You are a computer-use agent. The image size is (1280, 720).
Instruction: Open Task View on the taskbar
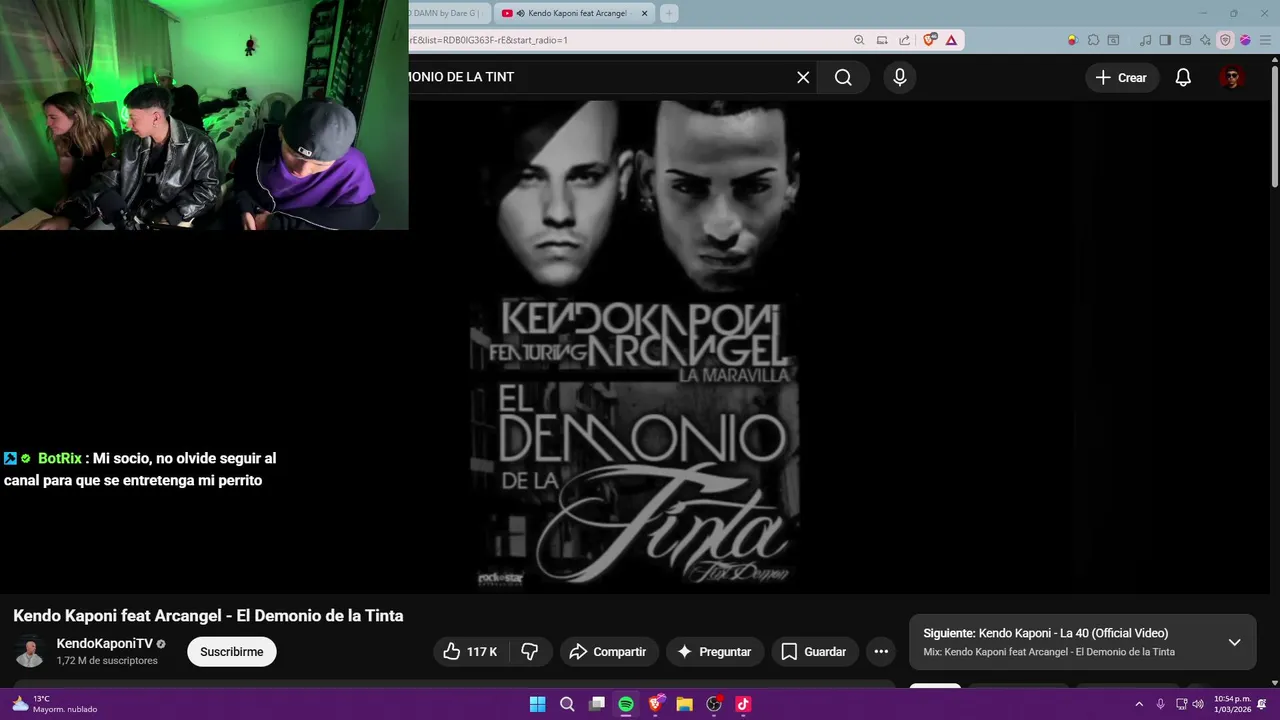[597, 704]
